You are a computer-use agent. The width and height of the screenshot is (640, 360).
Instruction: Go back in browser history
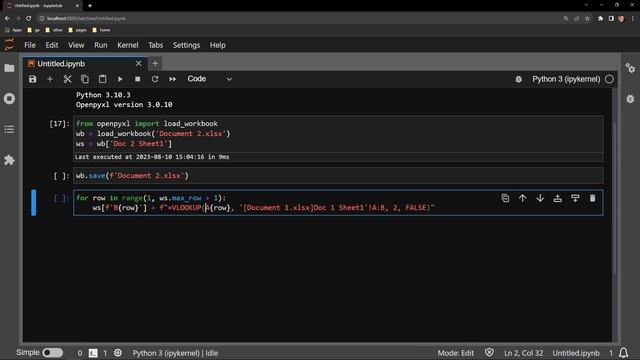(x=7, y=18)
